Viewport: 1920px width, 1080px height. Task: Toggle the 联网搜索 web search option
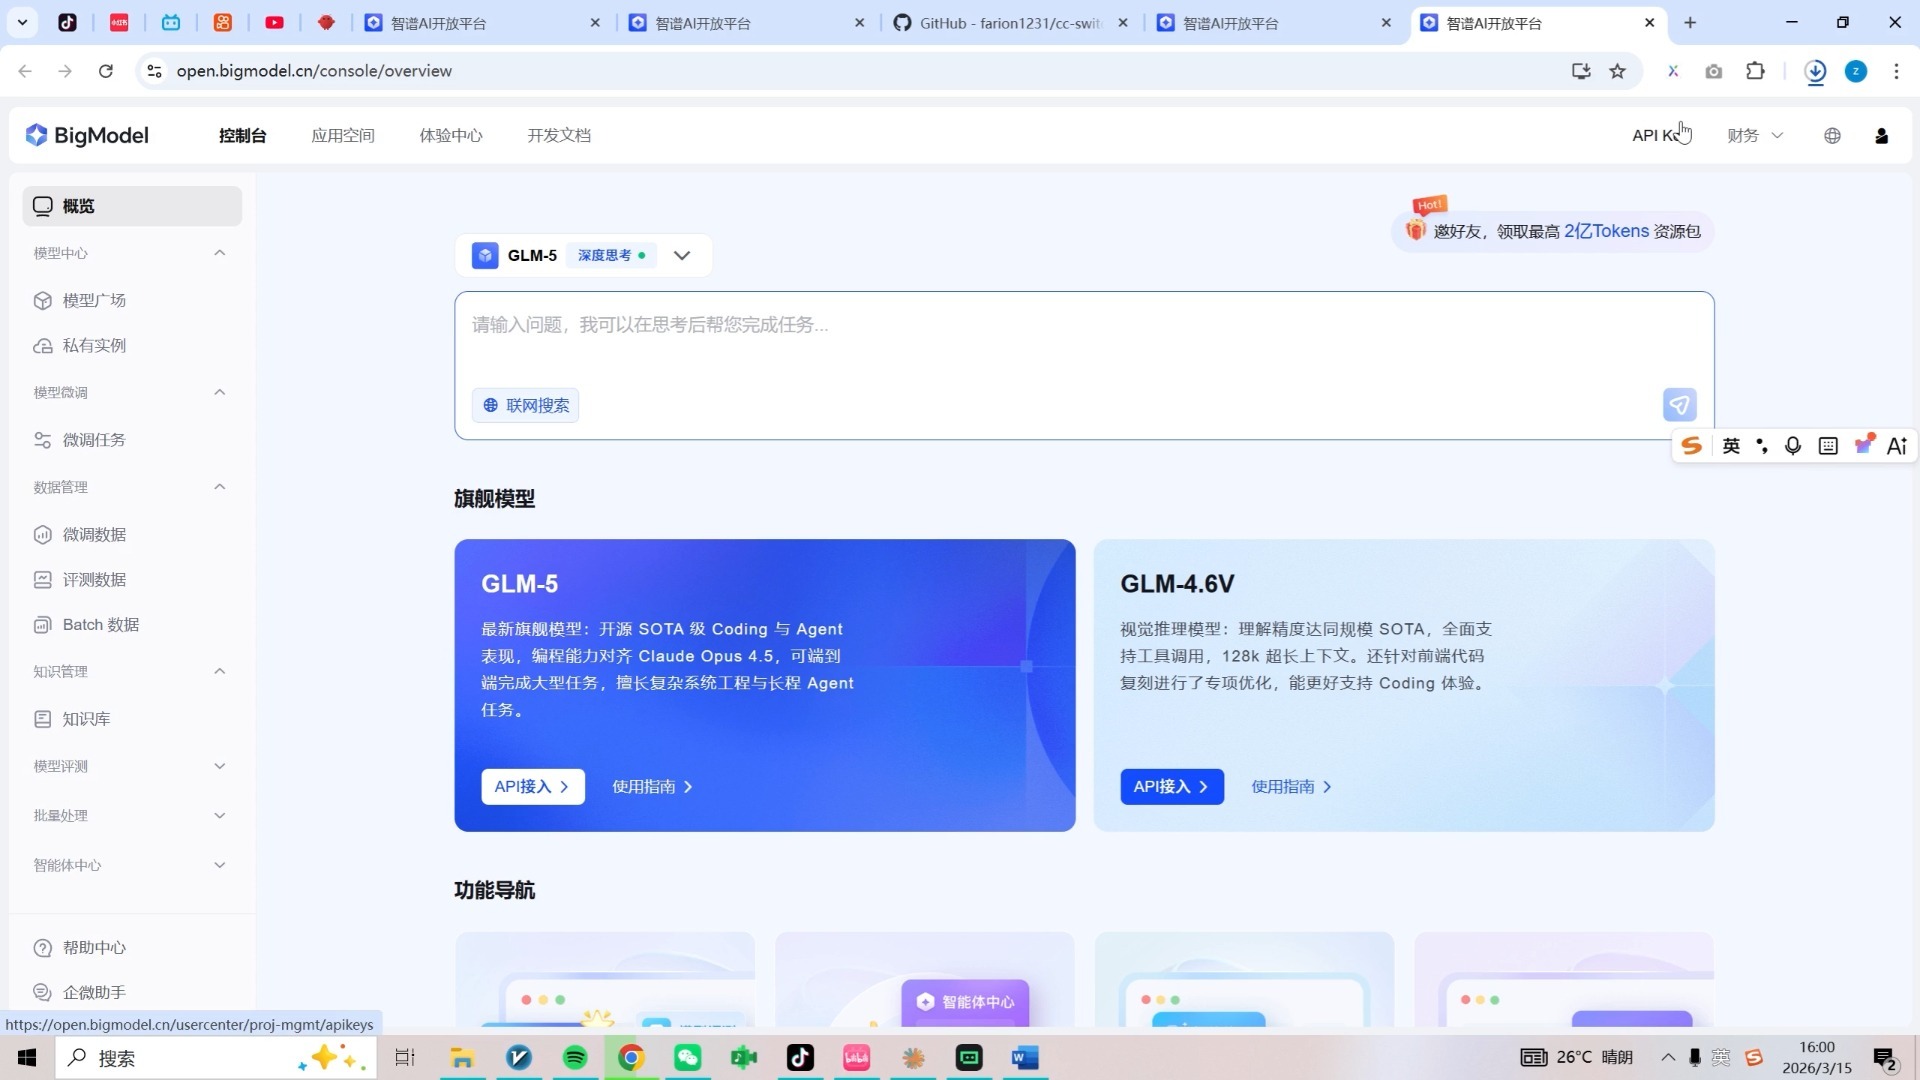click(526, 405)
